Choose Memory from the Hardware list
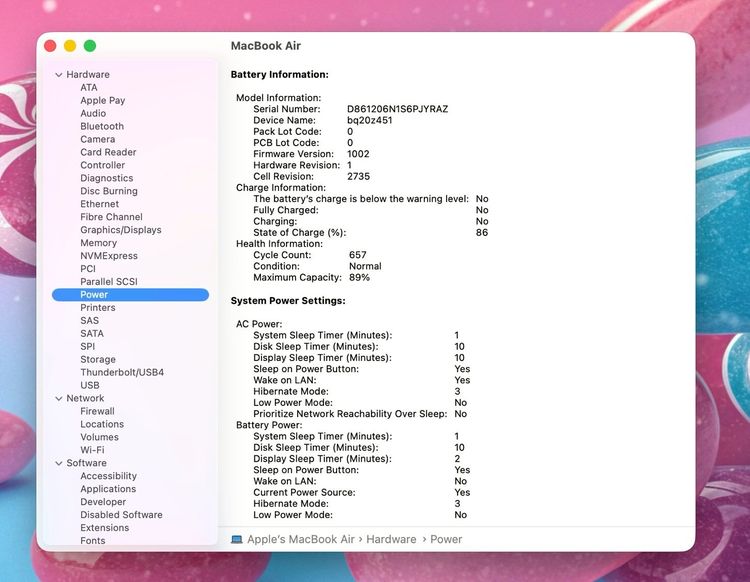Viewport: 750px width, 582px height. click(x=99, y=243)
